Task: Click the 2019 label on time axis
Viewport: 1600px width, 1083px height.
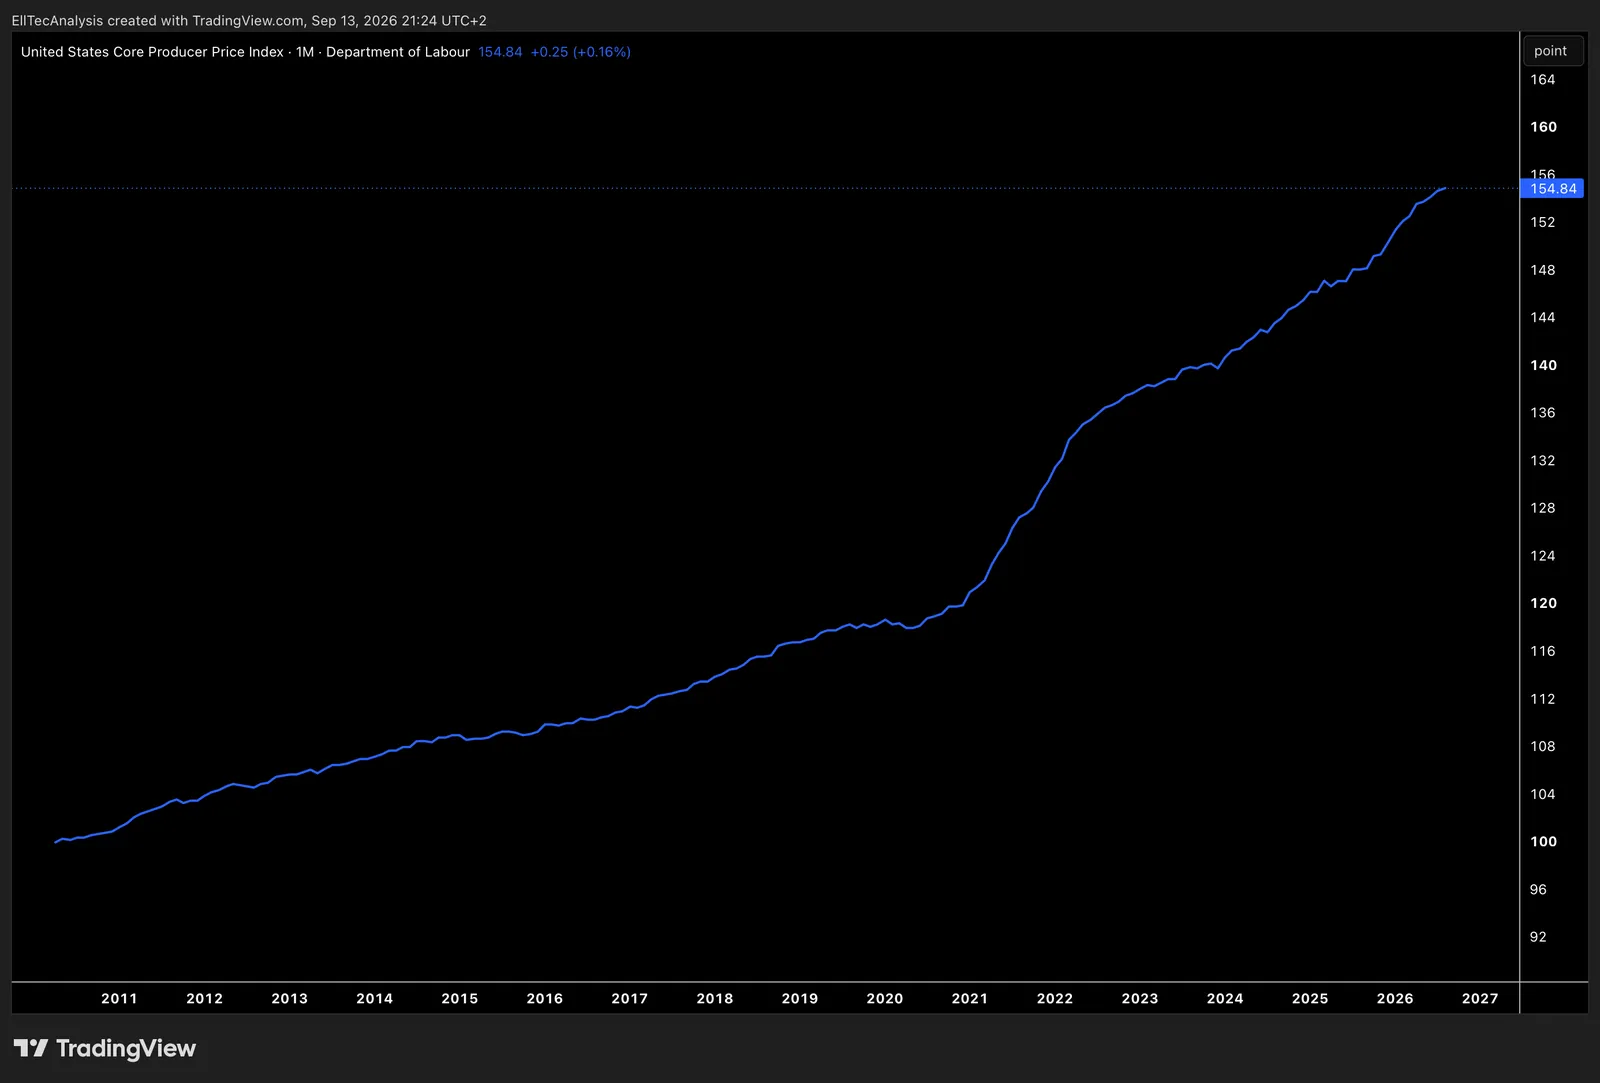Action: [799, 998]
